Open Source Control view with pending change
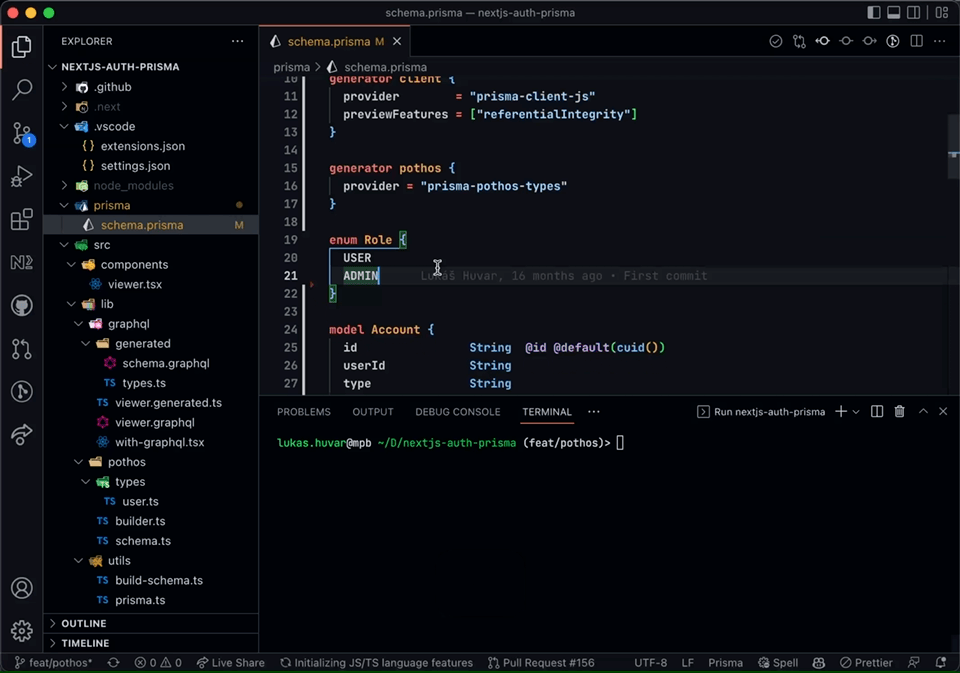The width and height of the screenshot is (960, 673). pos(22,133)
